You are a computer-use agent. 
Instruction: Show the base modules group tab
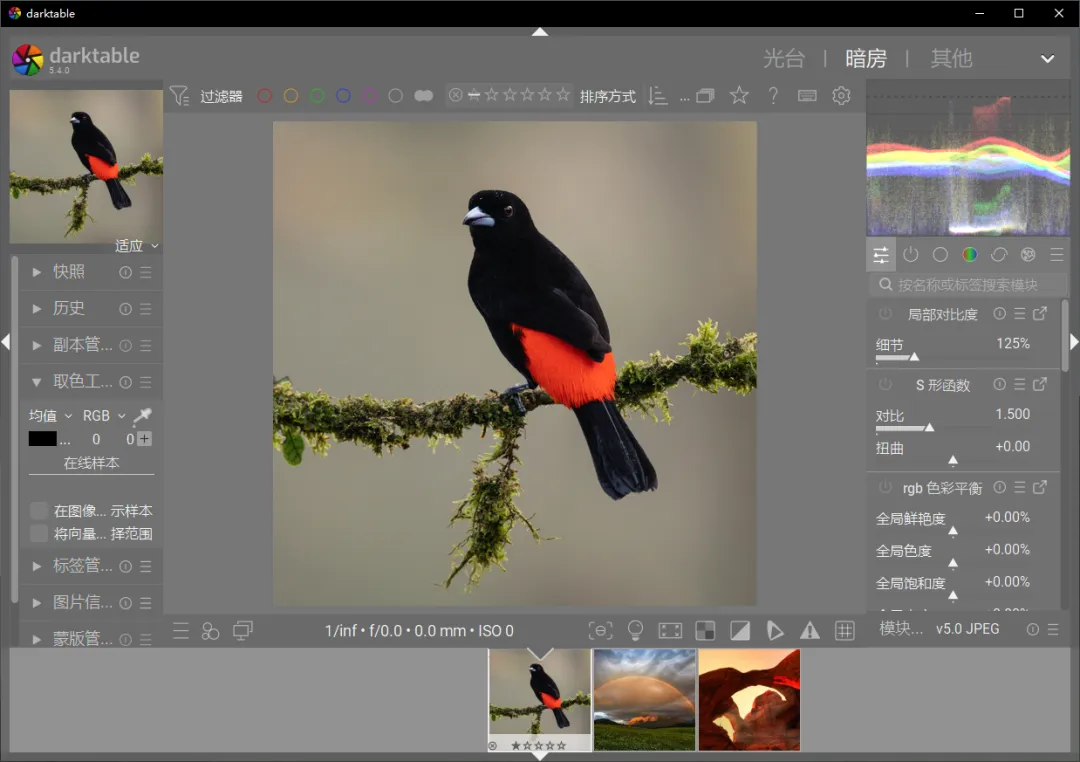coord(940,255)
